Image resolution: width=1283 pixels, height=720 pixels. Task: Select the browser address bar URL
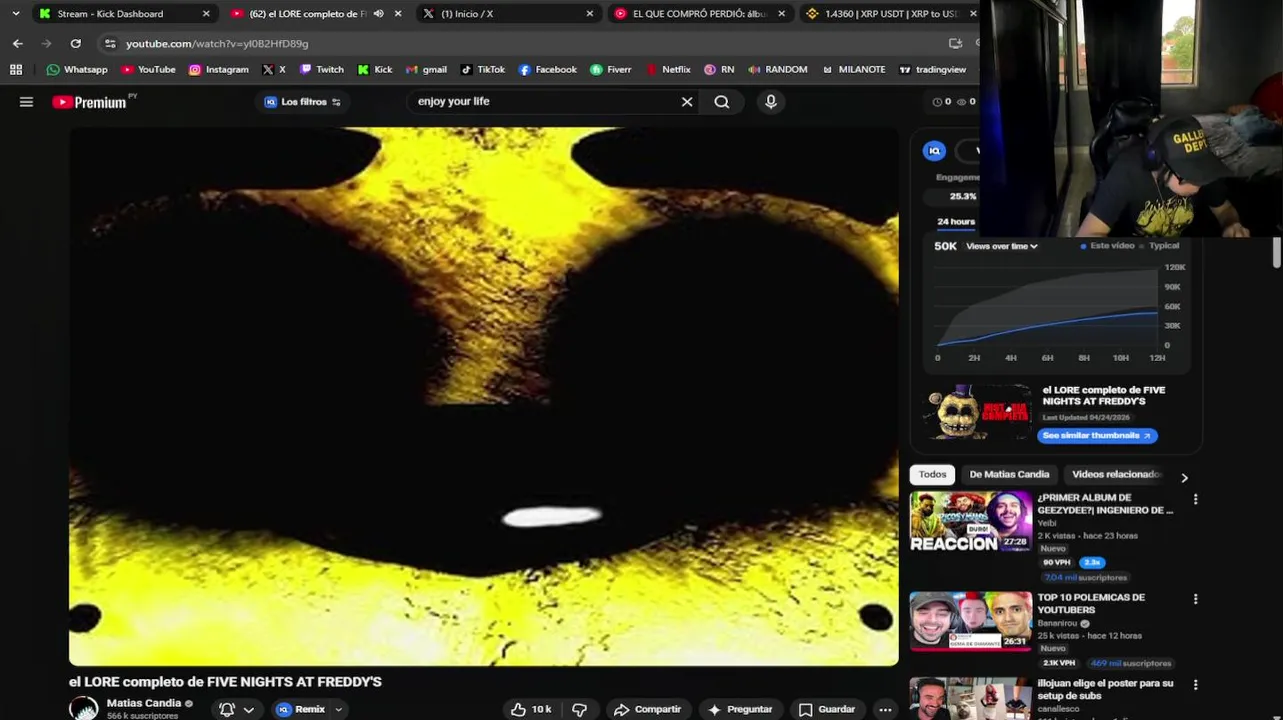pyautogui.click(x=217, y=43)
